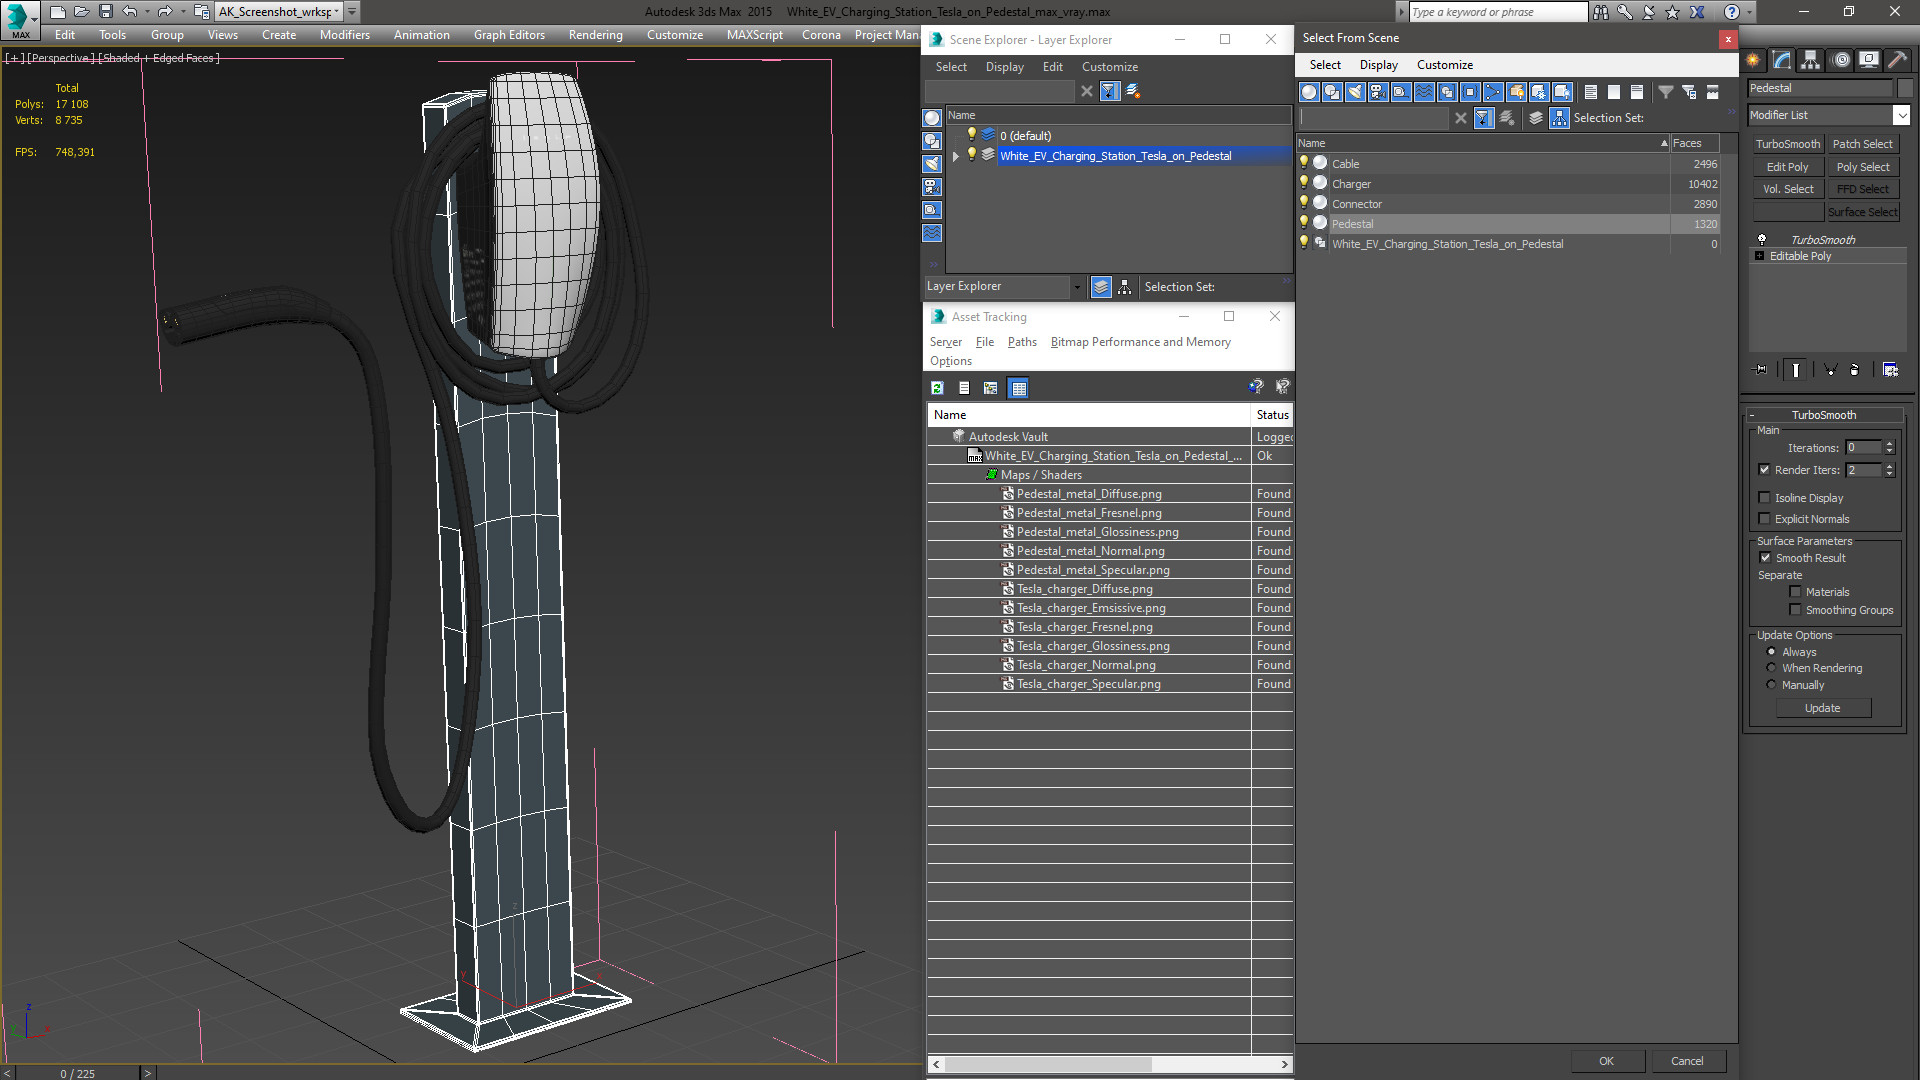The width and height of the screenshot is (1920, 1080).
Task: Toggle cameras filter in Scene Explorer sidebar
Action: point(932,187)
